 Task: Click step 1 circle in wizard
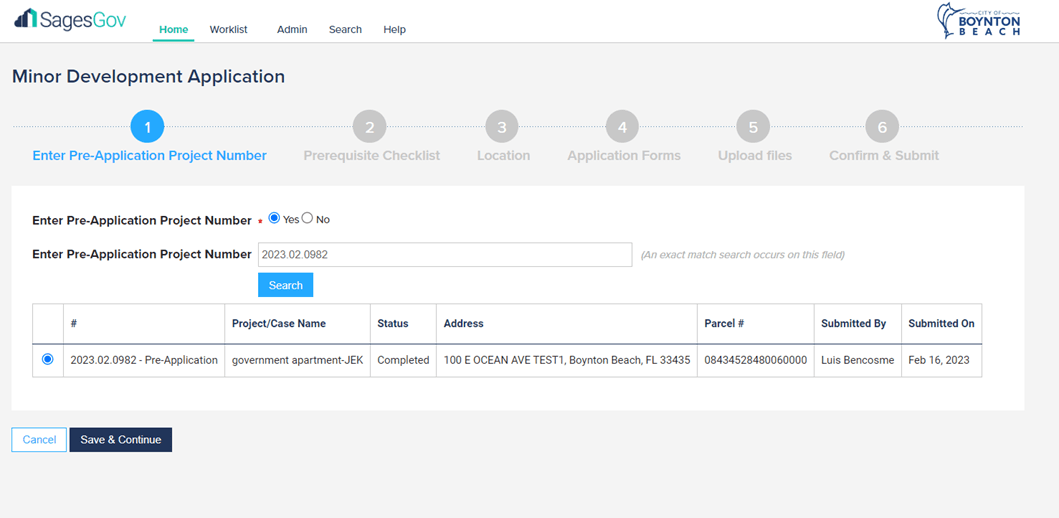[147, 127]
